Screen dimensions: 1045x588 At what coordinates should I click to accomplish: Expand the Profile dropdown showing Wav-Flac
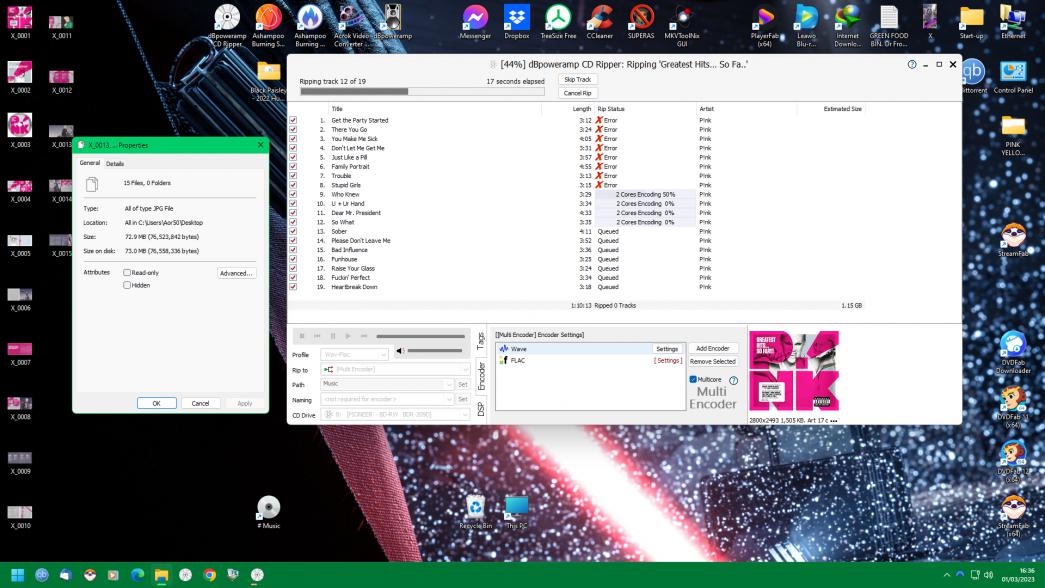(355, 354)
